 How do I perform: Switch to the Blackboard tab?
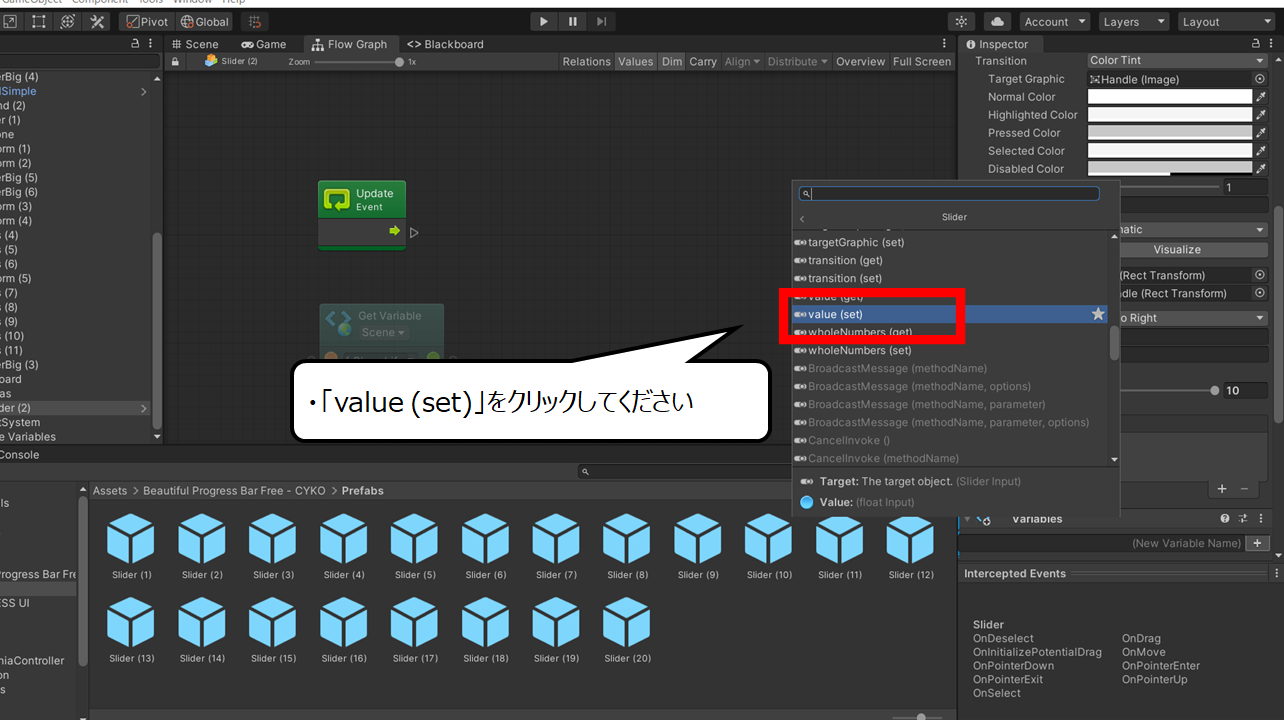pos(445,44)
